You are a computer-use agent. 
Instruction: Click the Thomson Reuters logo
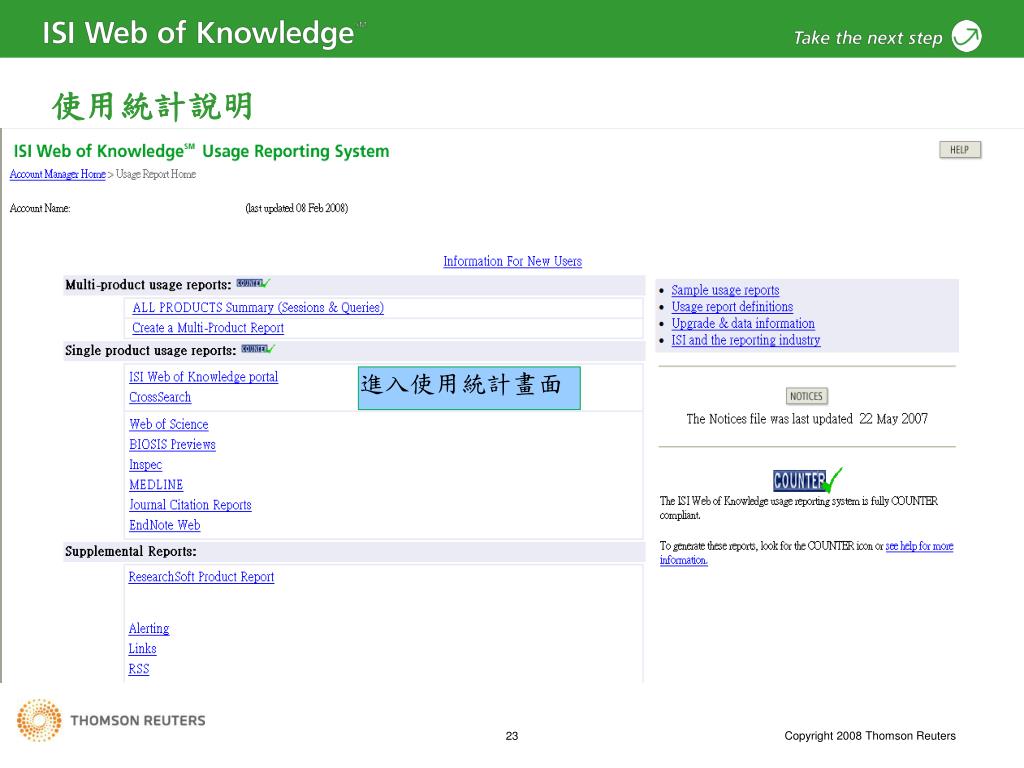[111, 720]
